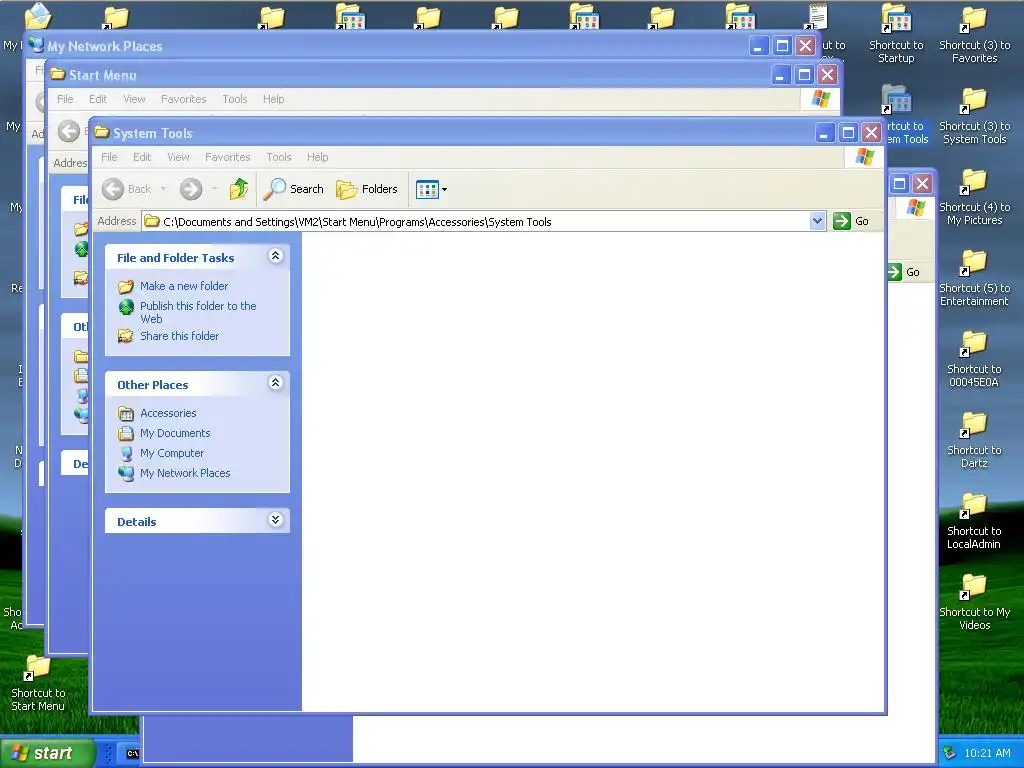
Task: Open the View menu in System Tools
Action: [x=178, y=157]
